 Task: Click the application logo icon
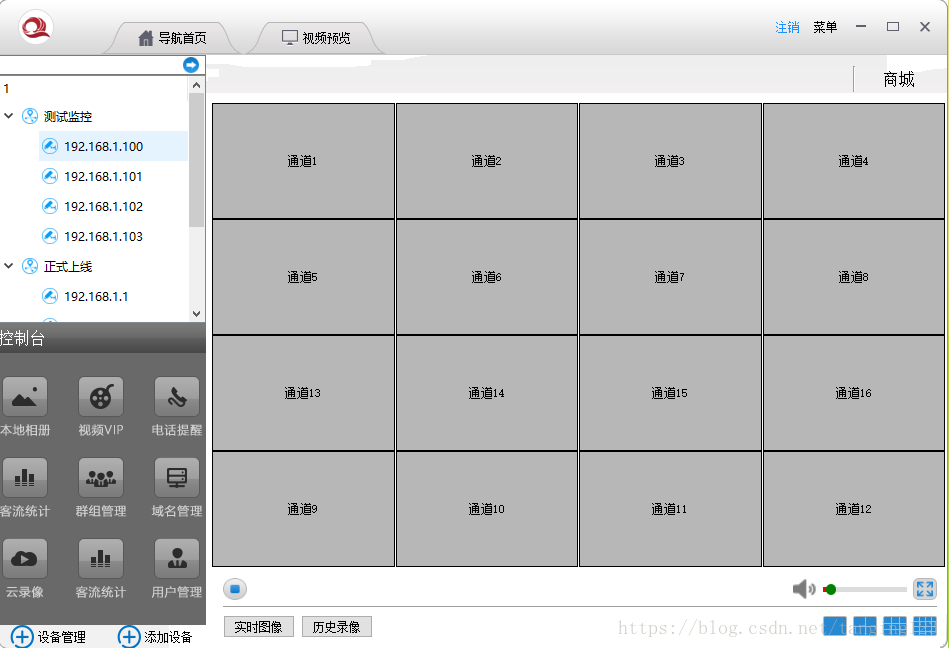point(36,27)
